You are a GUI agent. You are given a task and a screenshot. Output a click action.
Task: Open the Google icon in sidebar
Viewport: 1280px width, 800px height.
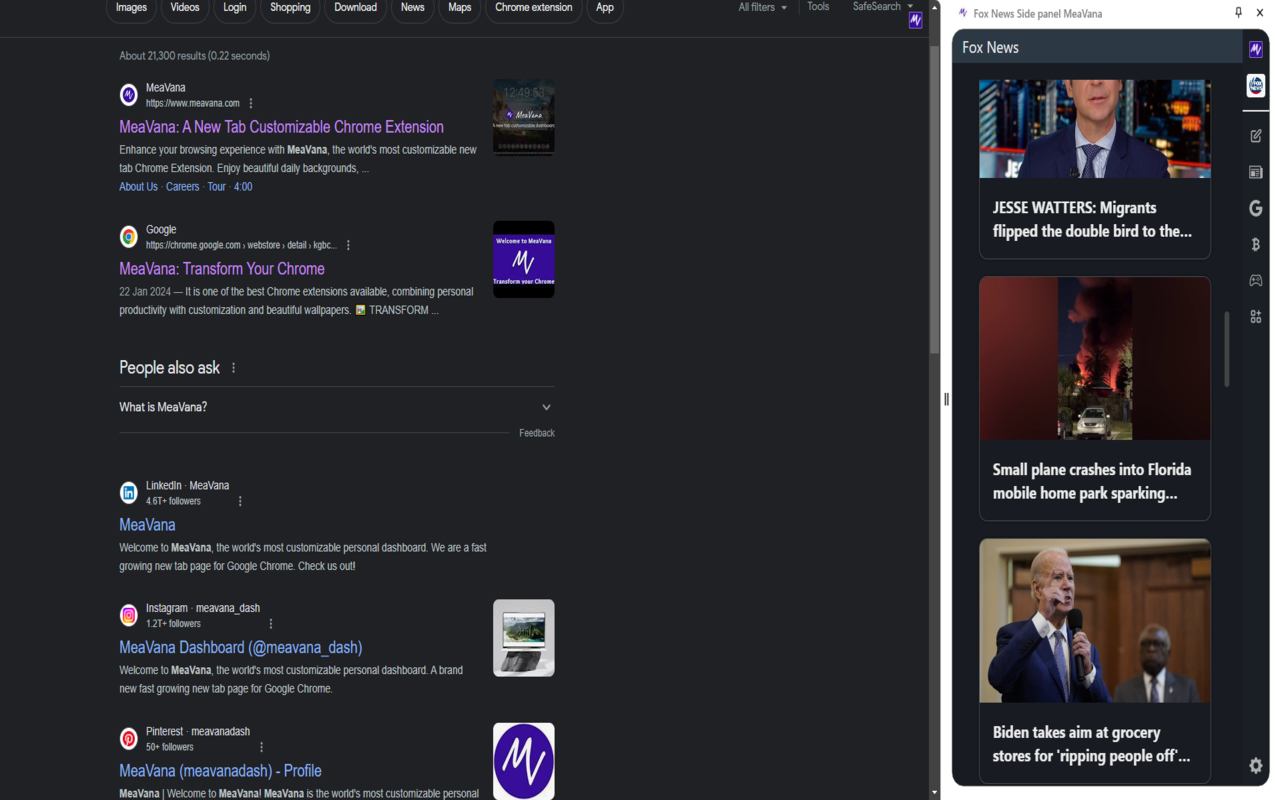tap(1256, 208)
